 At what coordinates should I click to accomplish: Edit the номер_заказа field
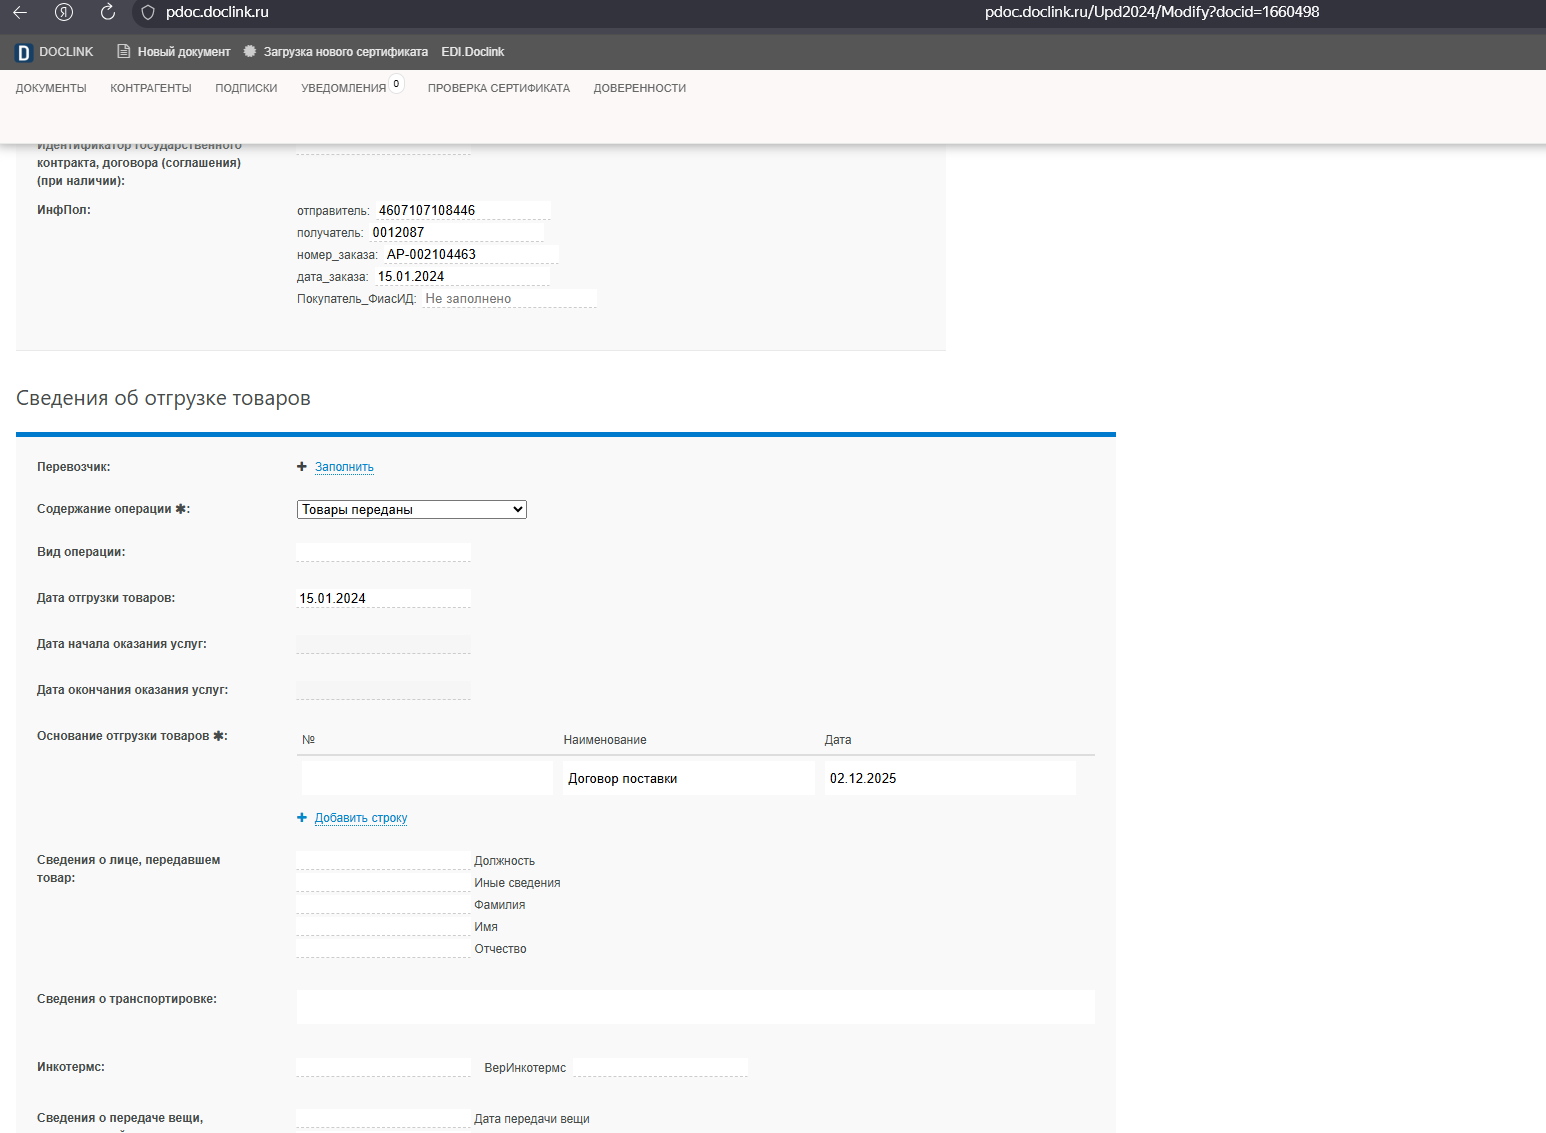pos(471,254)
